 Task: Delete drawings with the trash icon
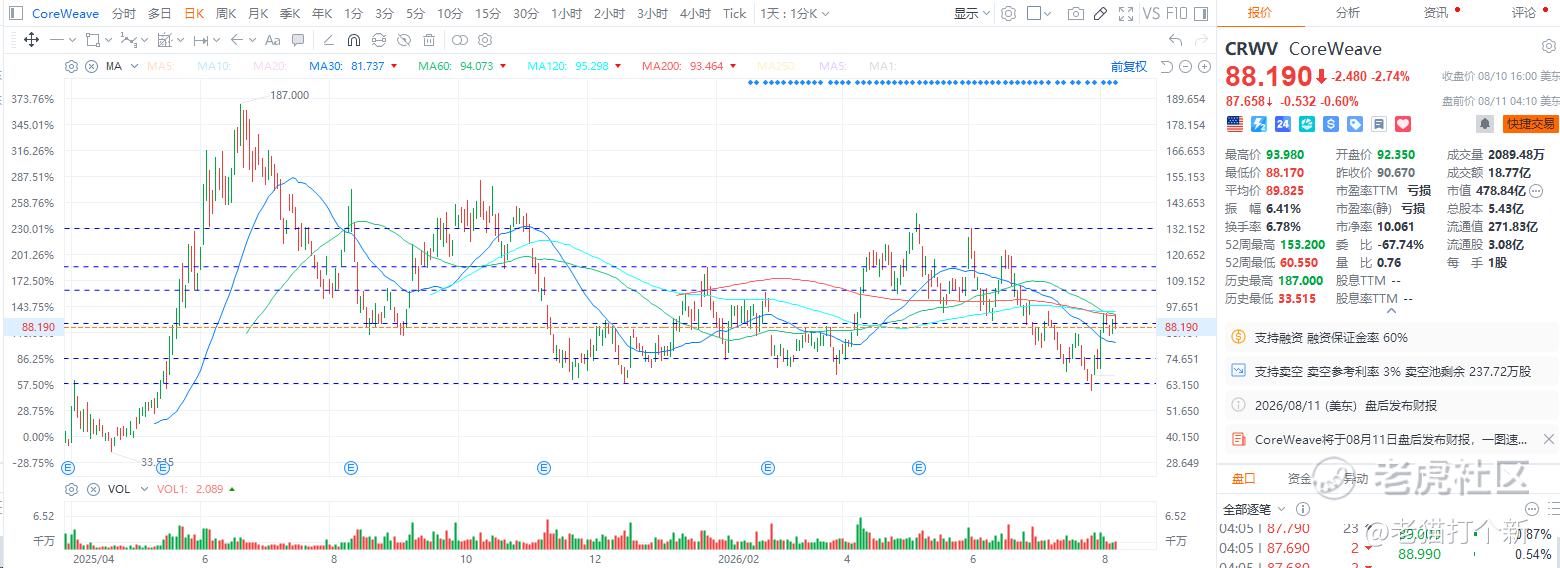pos(428,40)
